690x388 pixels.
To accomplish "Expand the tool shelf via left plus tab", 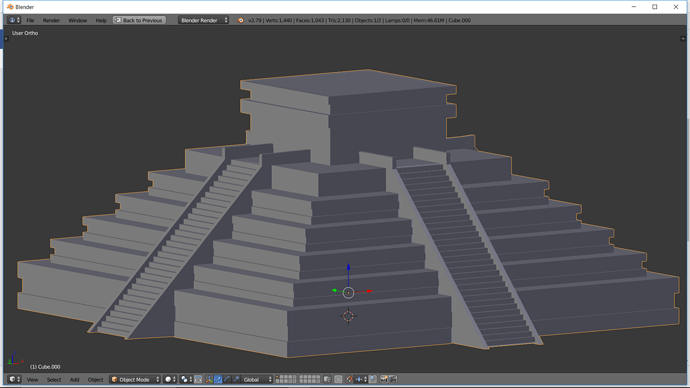I will pos(6,39).
